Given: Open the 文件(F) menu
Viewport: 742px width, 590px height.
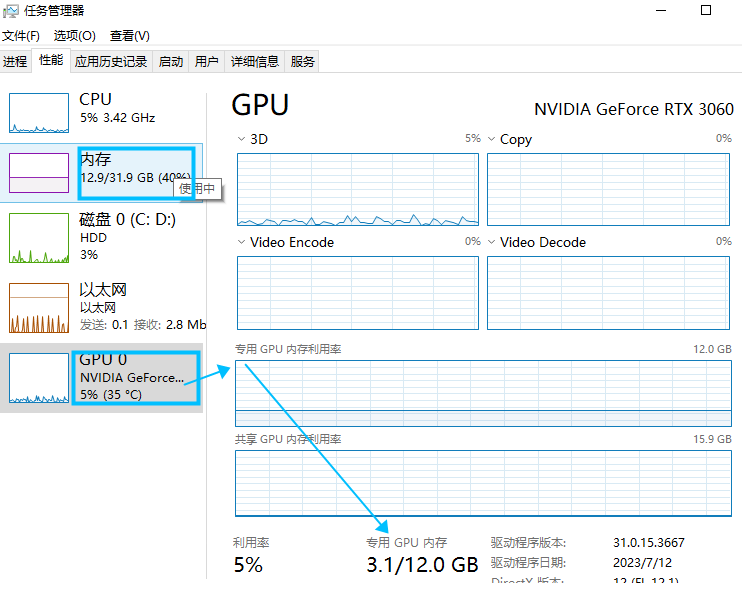Looking at the screenshot, I should point(20,36).
